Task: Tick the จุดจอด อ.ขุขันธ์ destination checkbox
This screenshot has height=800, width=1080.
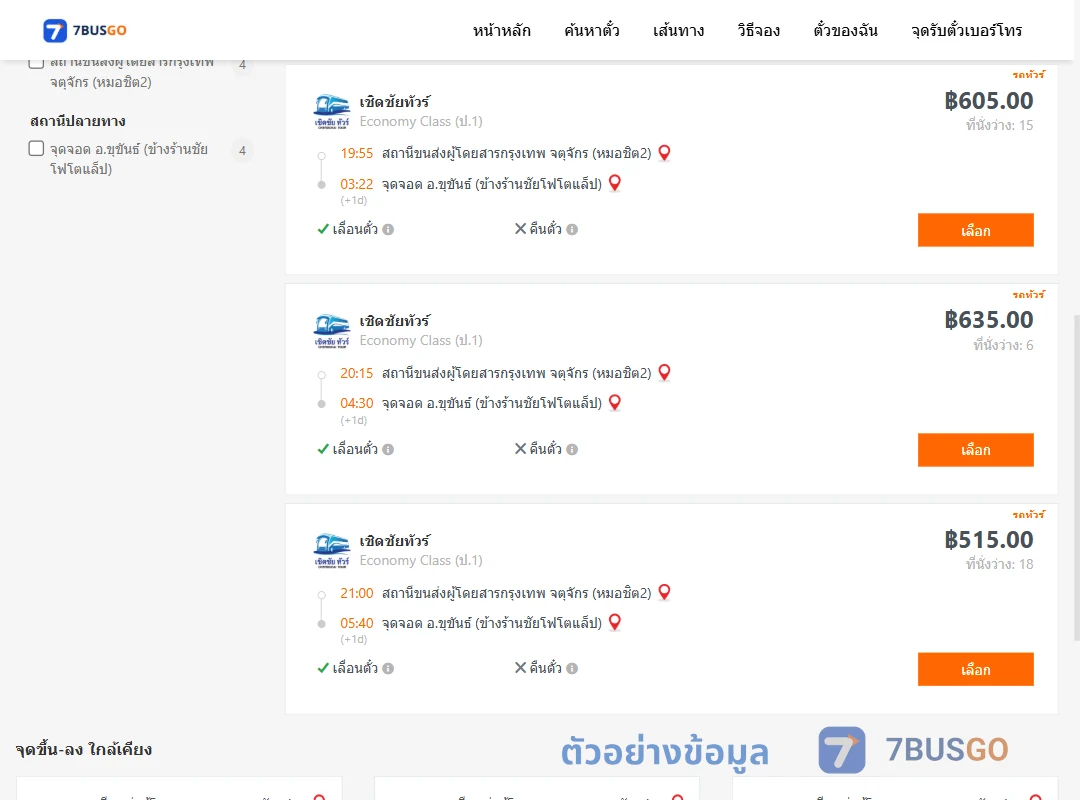Action: (37, 148)
